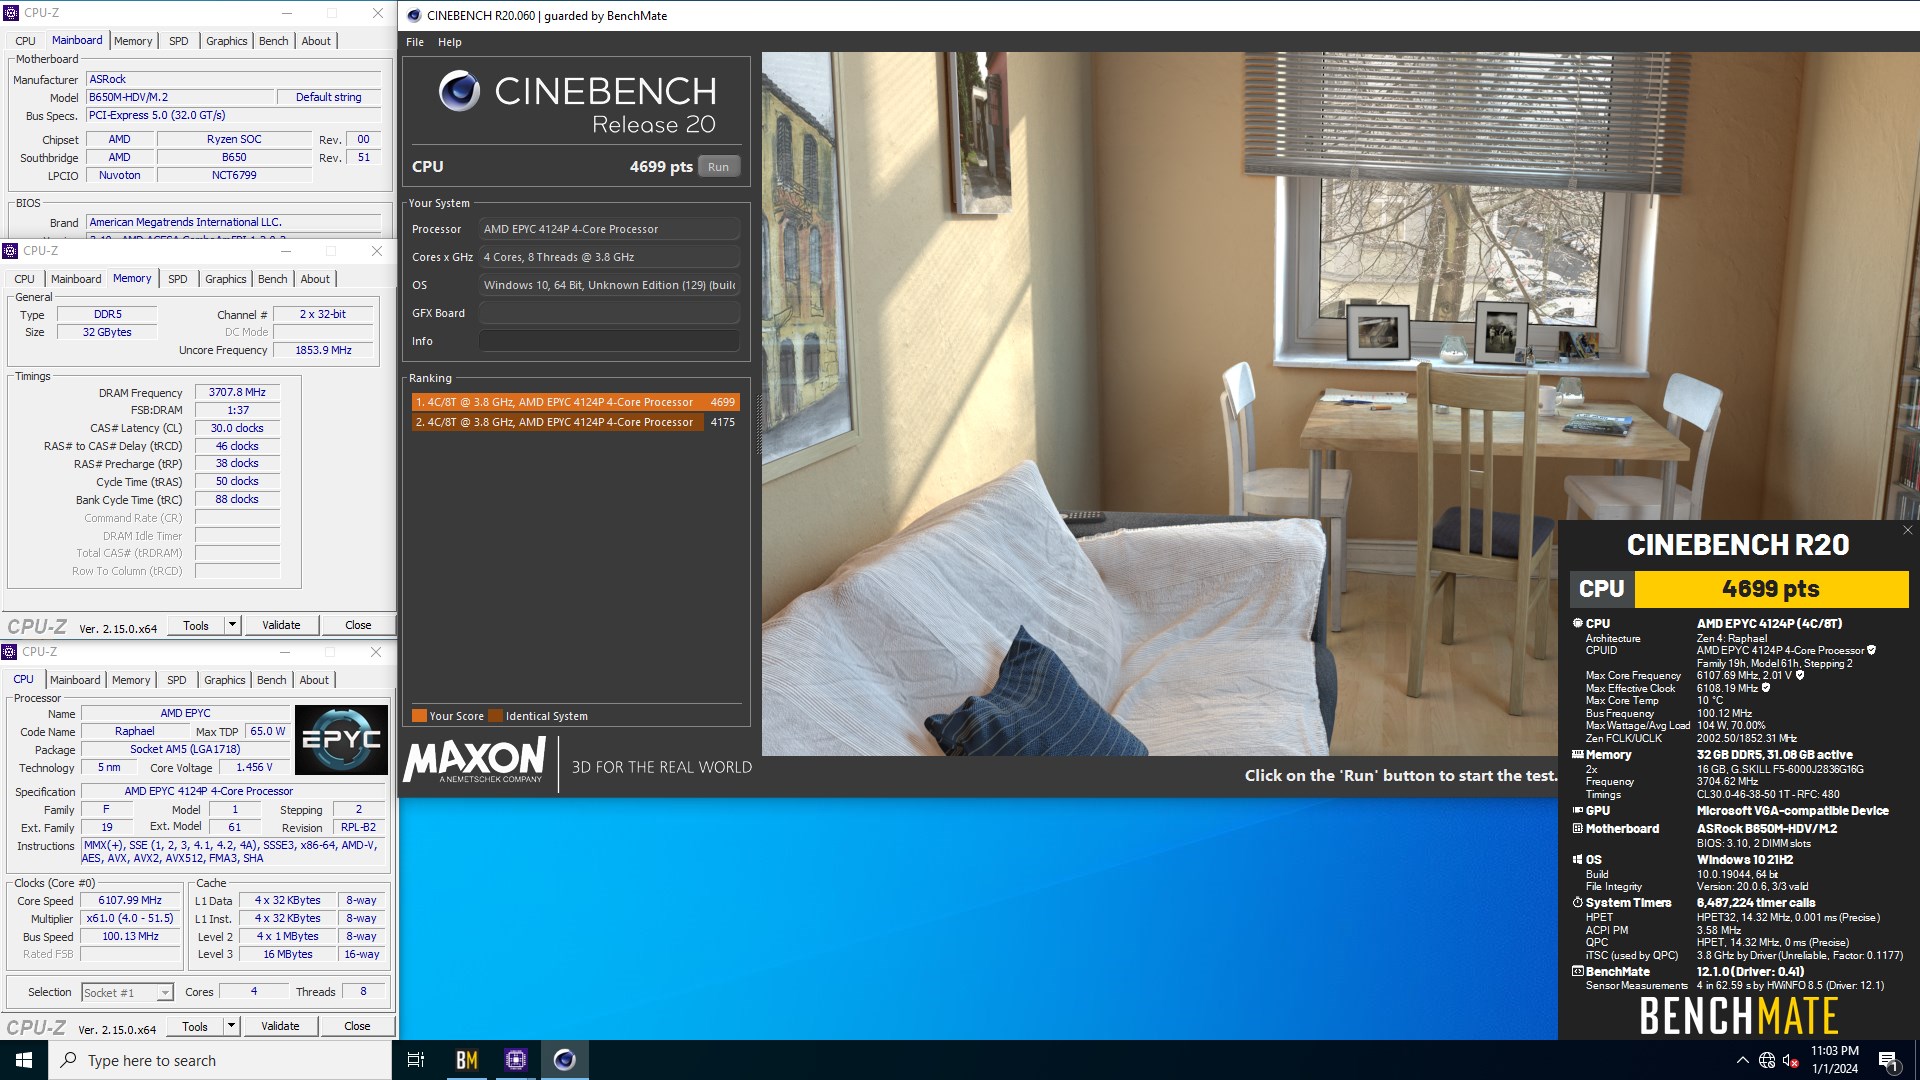Click the Memory icon in BenchMate panel

1578,755
